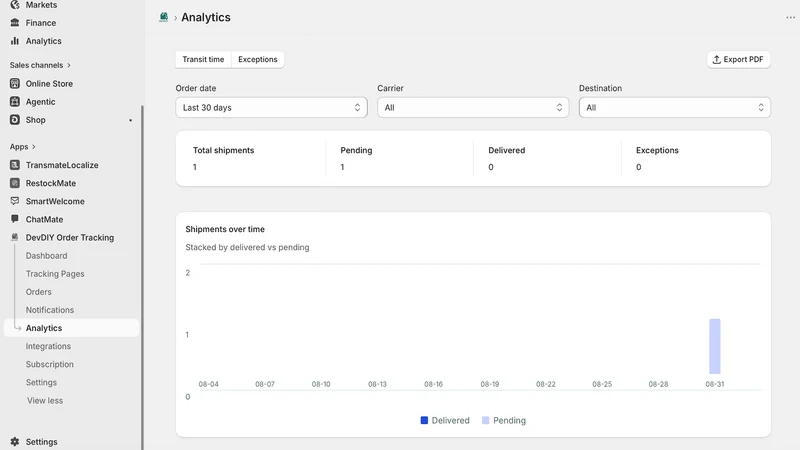Image resolution: width=800 pixels, height=450 pixels.
Task: Click the Shop pin dot indicator
Action: click(131, 120)
